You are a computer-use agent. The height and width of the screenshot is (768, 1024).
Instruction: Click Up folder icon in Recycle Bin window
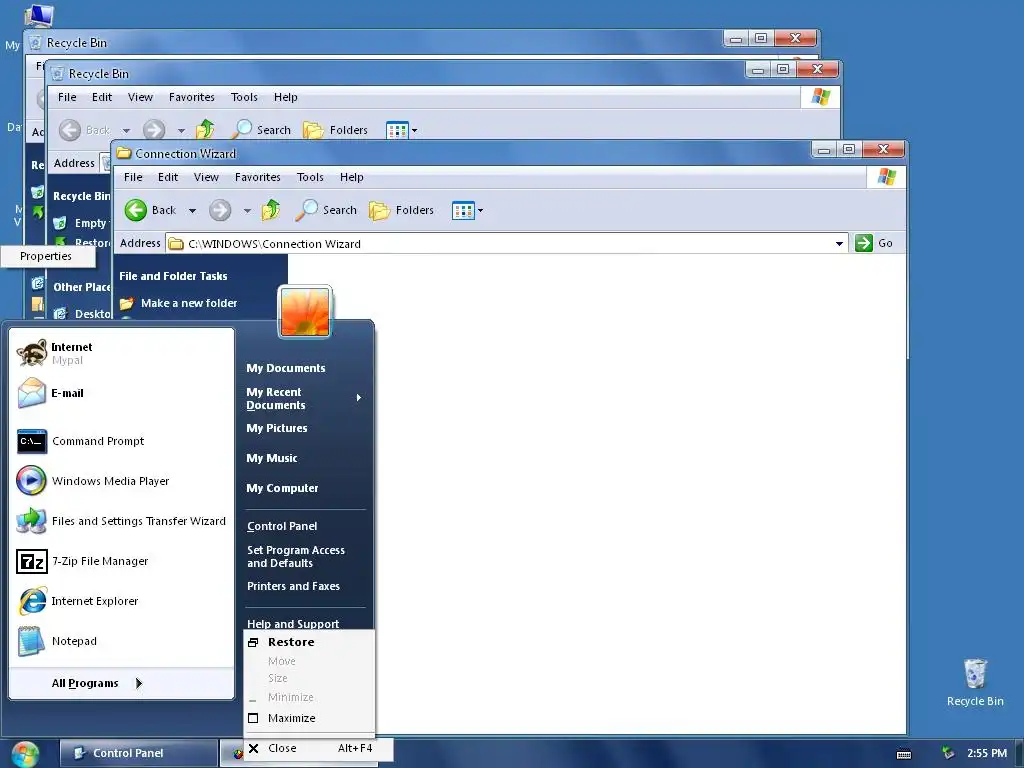click(x=205, y=129)
